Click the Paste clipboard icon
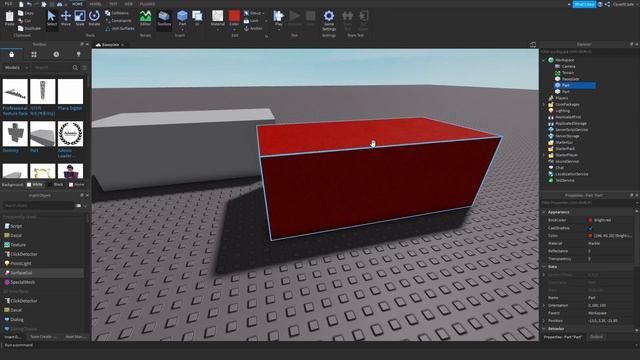640x360 pixels. click(x=9, y=19)
